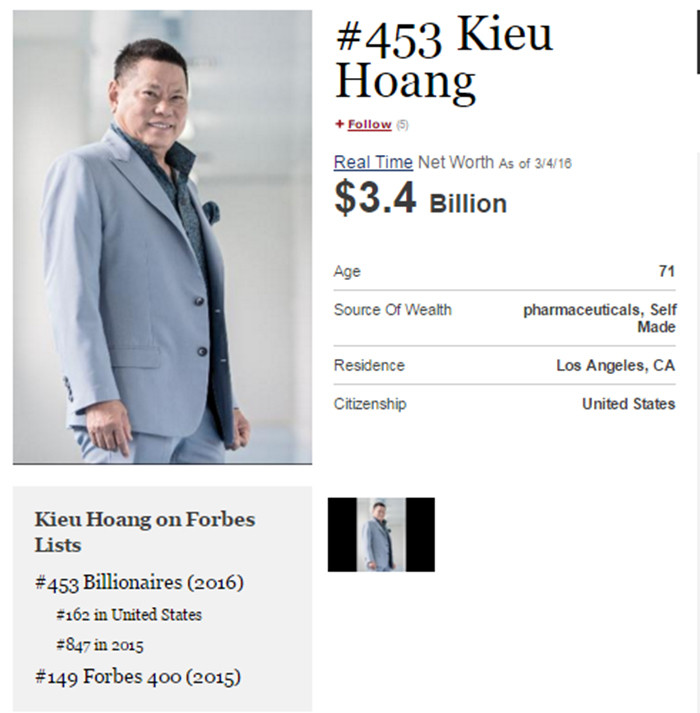Open the #453 Billionaires (2016) list
This screenshot has width=700, height=713.
(x=139, y=583)
